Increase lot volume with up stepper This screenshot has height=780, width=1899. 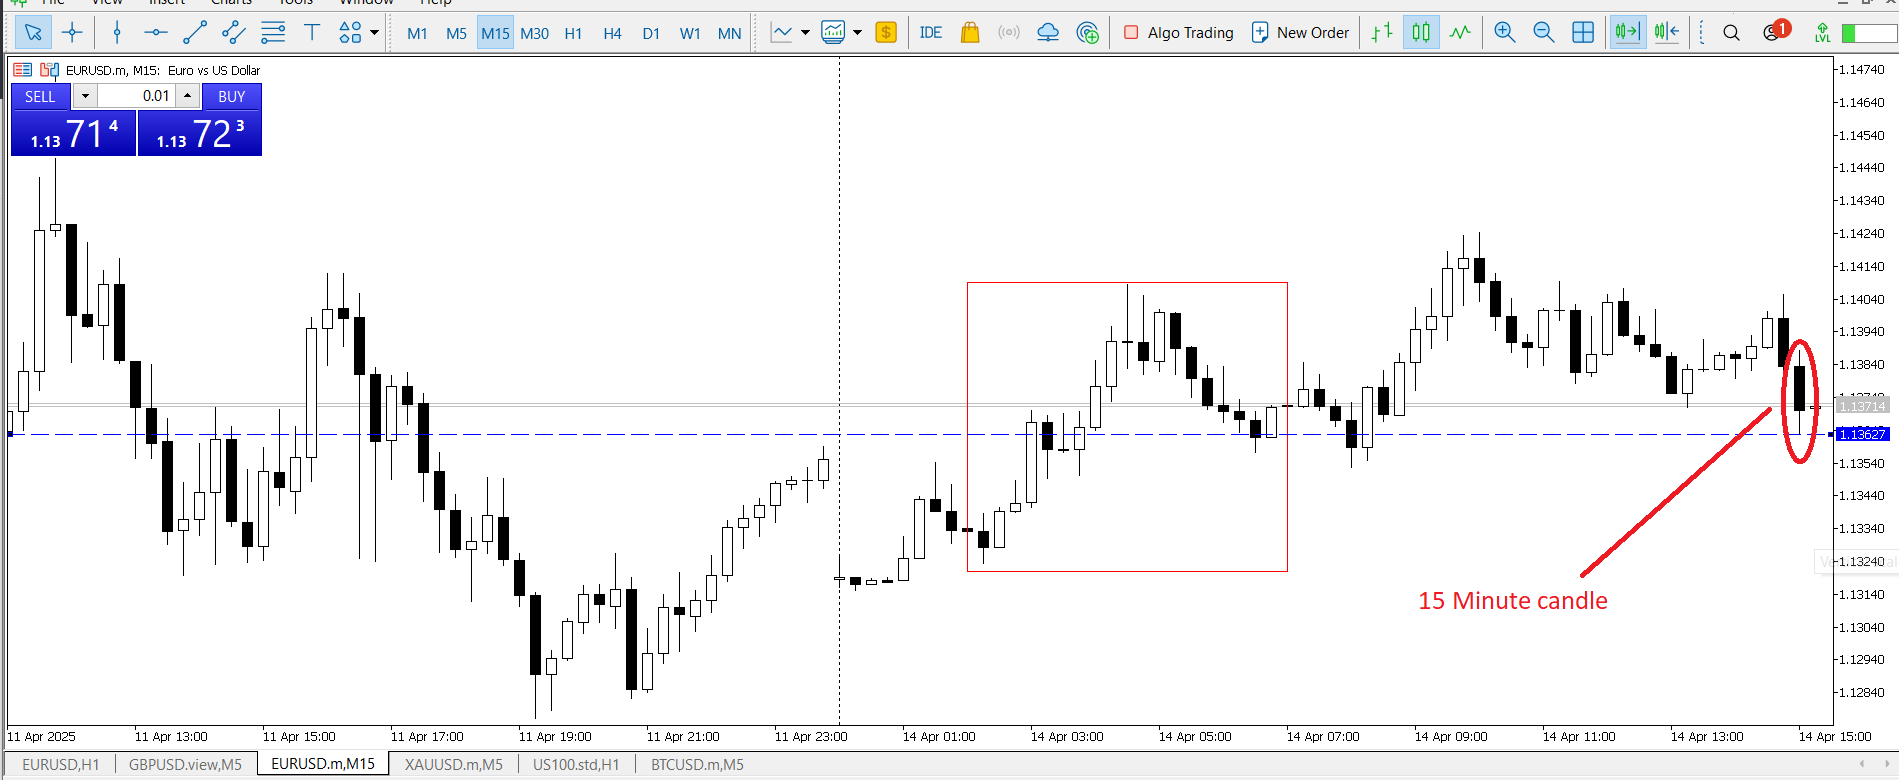[x=187, y=96]
